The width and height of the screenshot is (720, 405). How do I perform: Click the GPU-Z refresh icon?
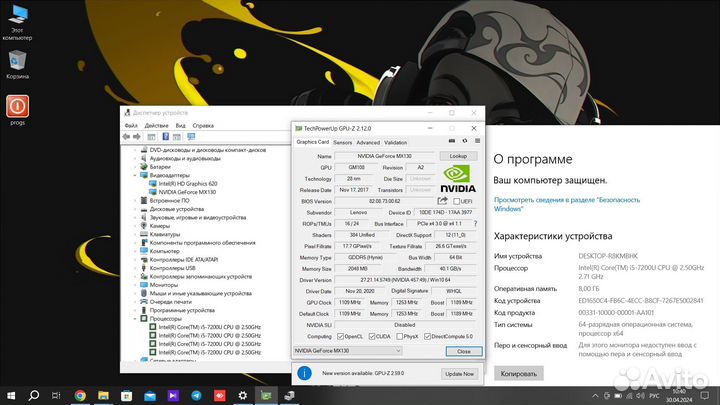point(465,141)
